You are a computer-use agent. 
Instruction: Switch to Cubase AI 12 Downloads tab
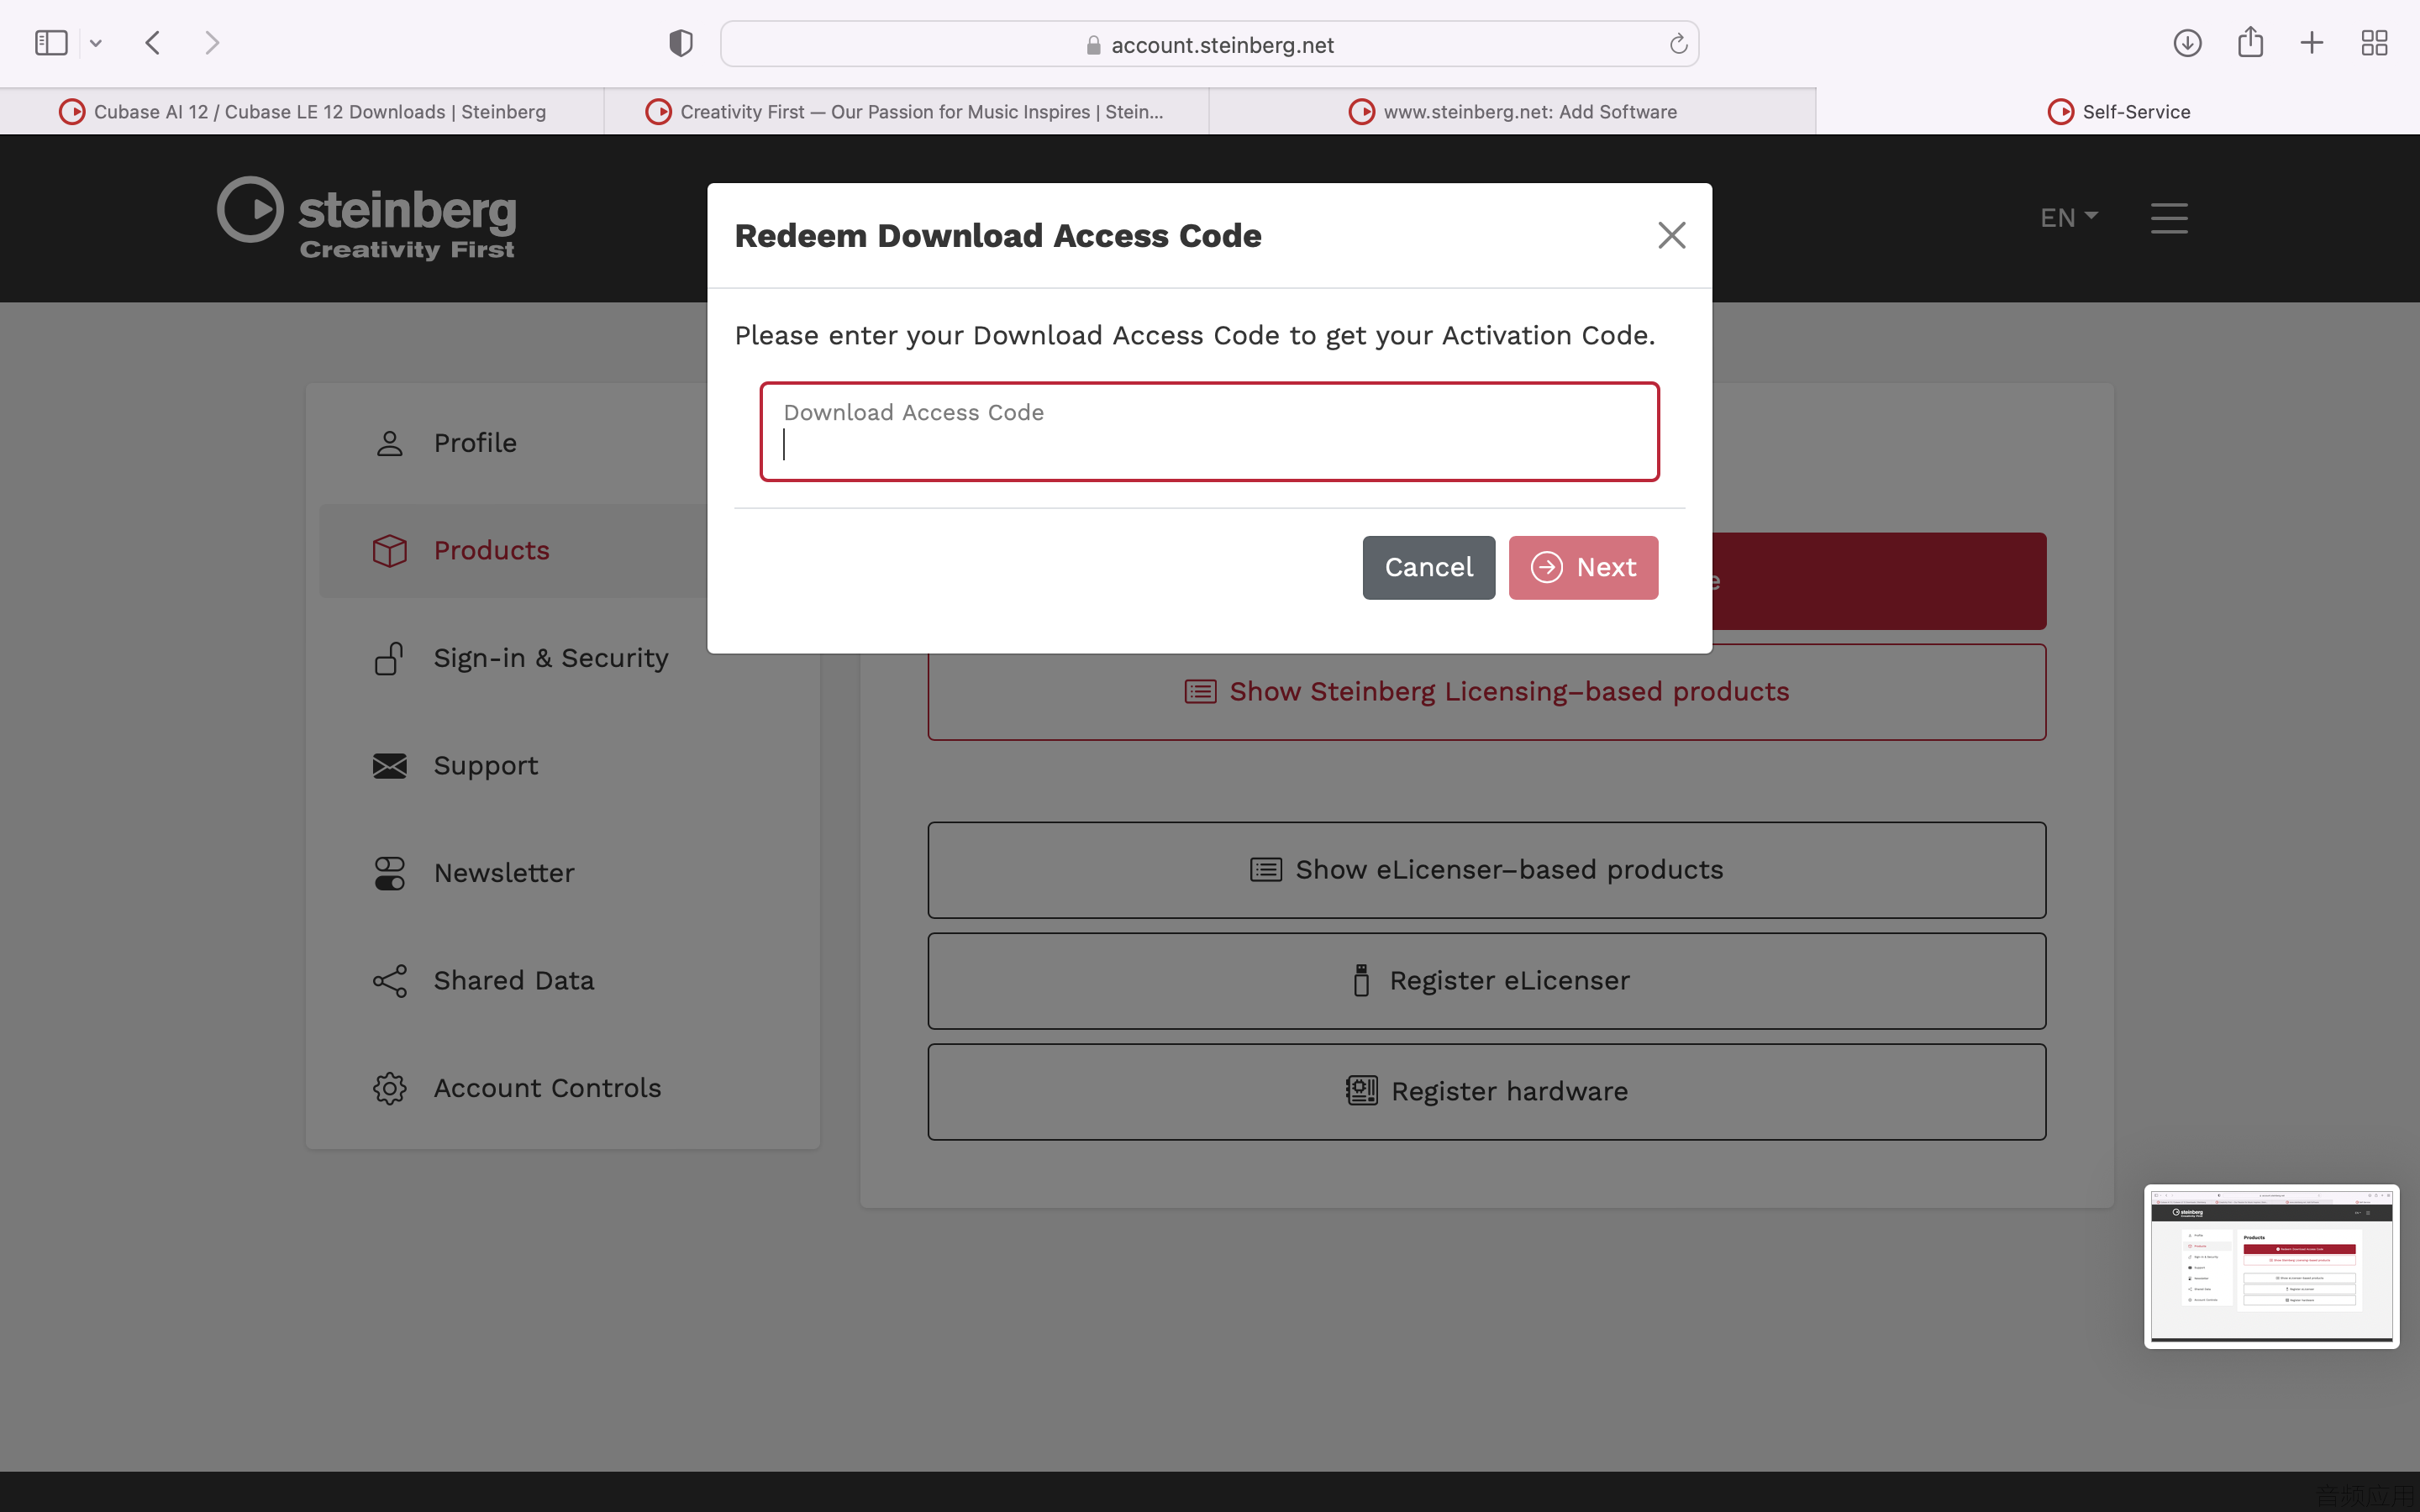click(x=302, y=111)
